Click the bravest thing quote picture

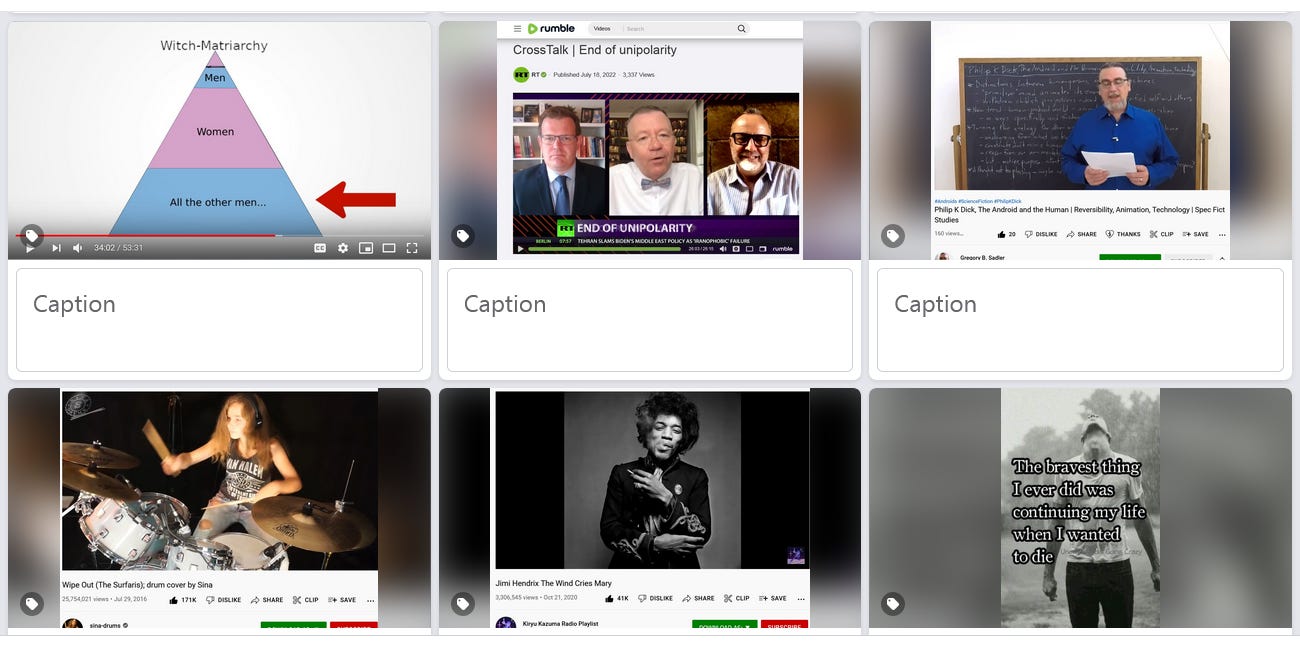1080,508
